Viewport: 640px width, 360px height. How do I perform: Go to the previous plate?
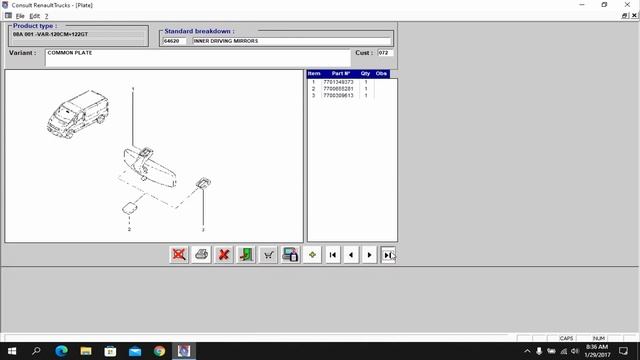[351, 255]
